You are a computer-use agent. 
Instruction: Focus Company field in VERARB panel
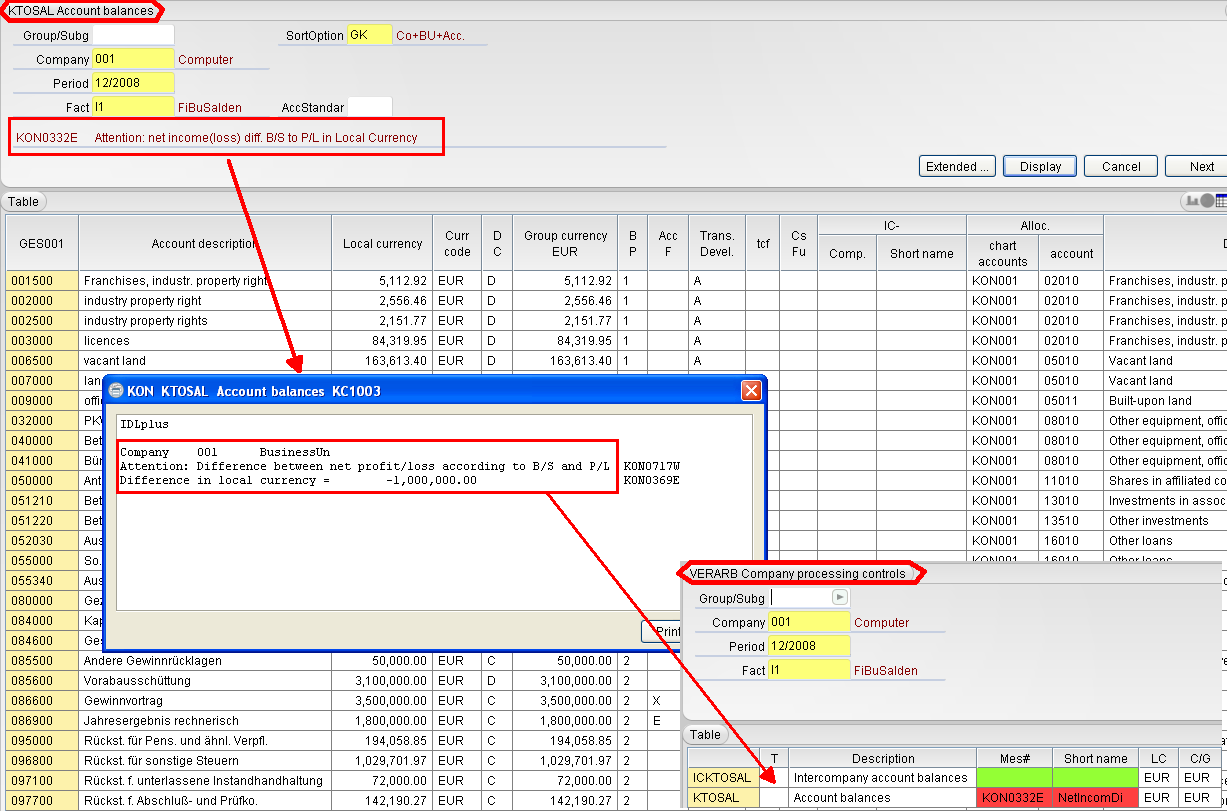809,622
